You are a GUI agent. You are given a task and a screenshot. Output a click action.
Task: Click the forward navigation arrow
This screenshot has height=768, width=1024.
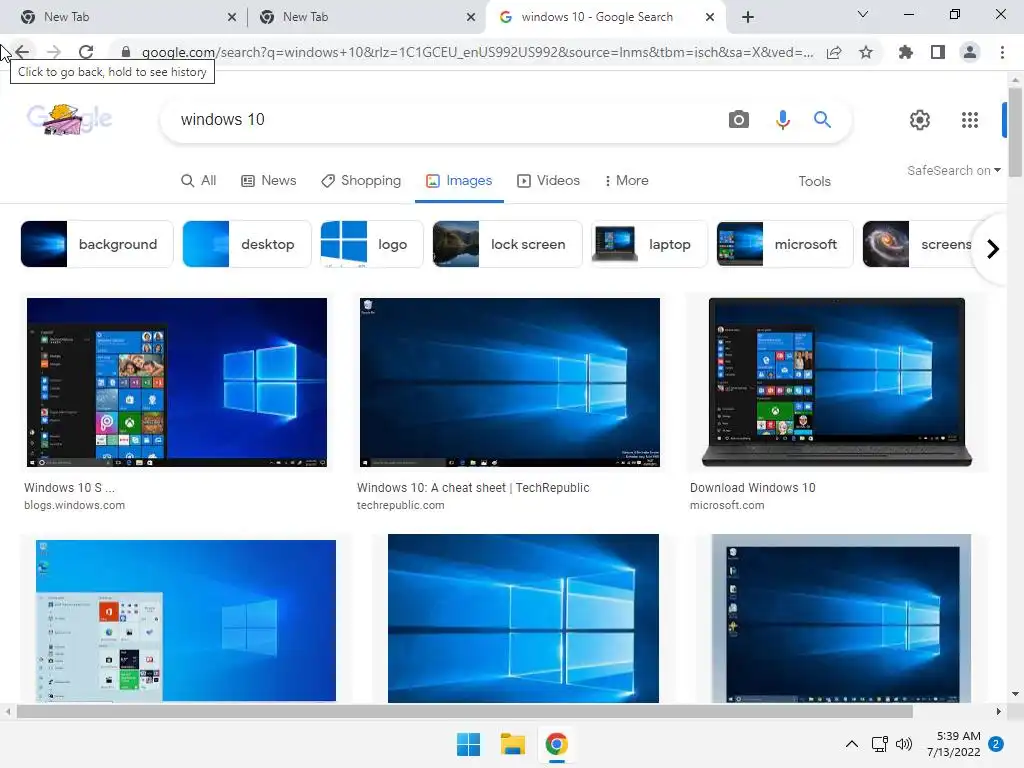coord(54,52)
